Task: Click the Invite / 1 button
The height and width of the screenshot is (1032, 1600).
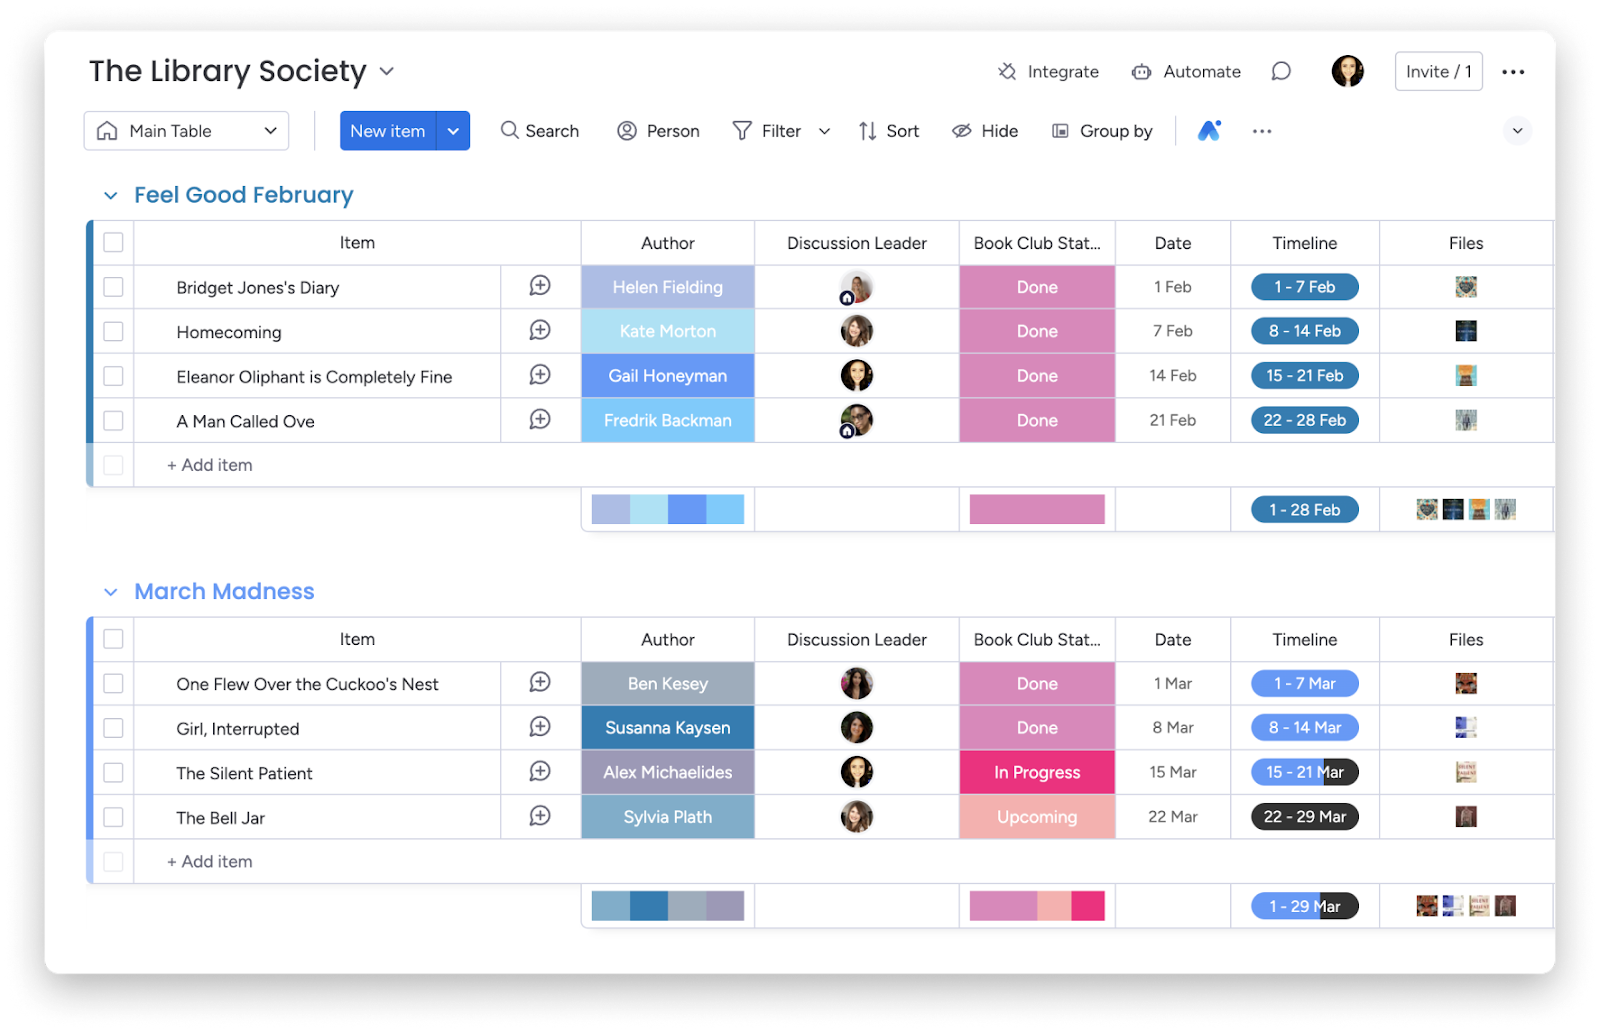Action: 1438,71
